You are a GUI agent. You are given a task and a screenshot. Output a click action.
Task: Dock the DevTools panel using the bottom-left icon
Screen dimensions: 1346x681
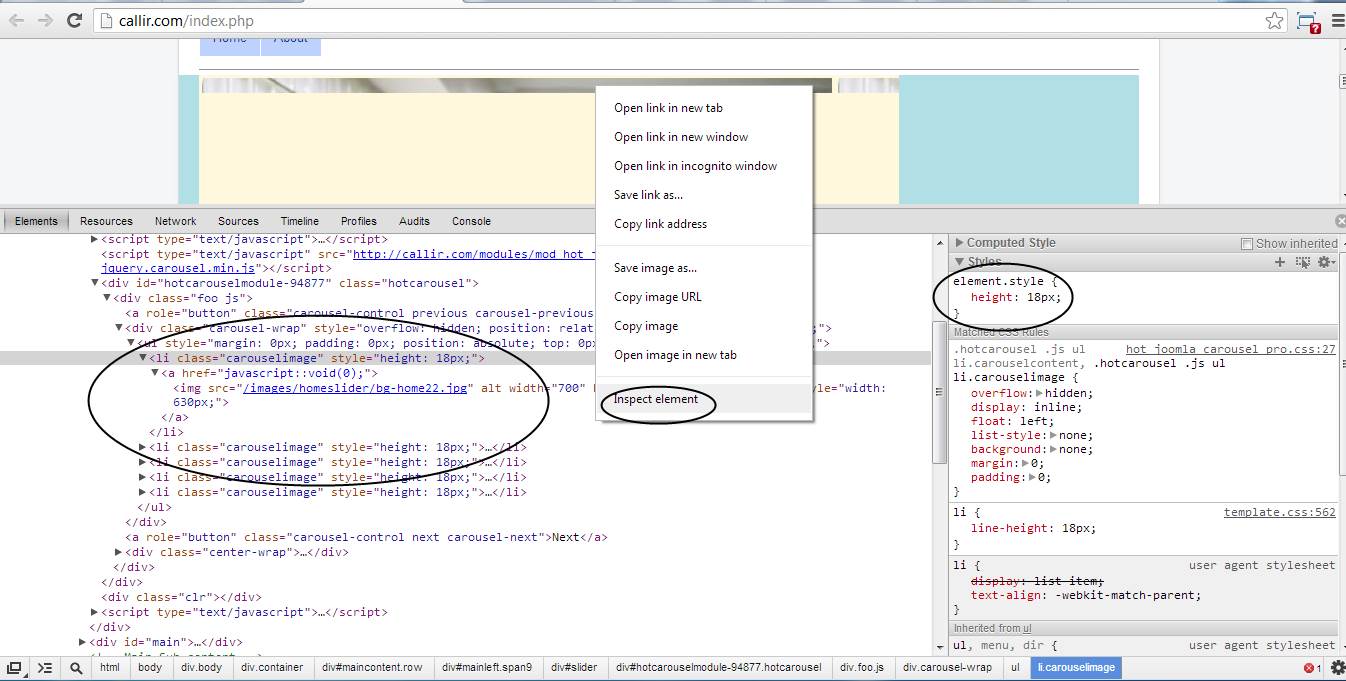14,667
